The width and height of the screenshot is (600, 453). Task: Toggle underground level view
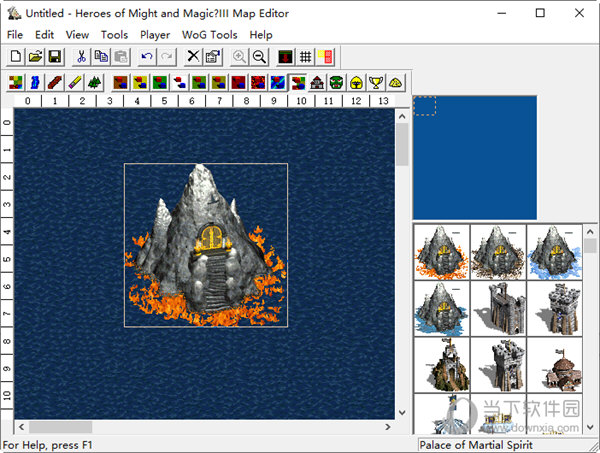point(285,57)
